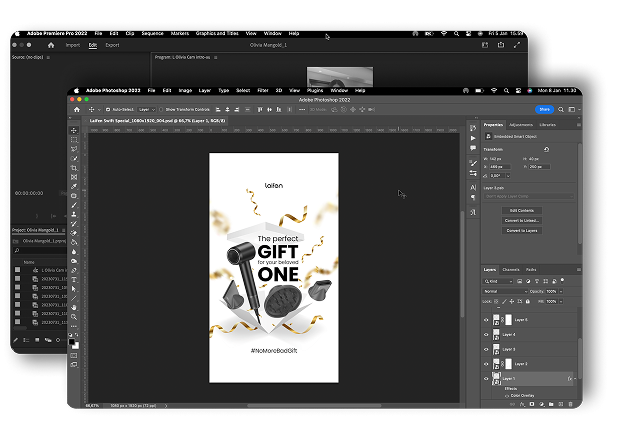Screen dimensions: 619x426
Task: Select the Brush tool
Action: [x=74, y=205]
